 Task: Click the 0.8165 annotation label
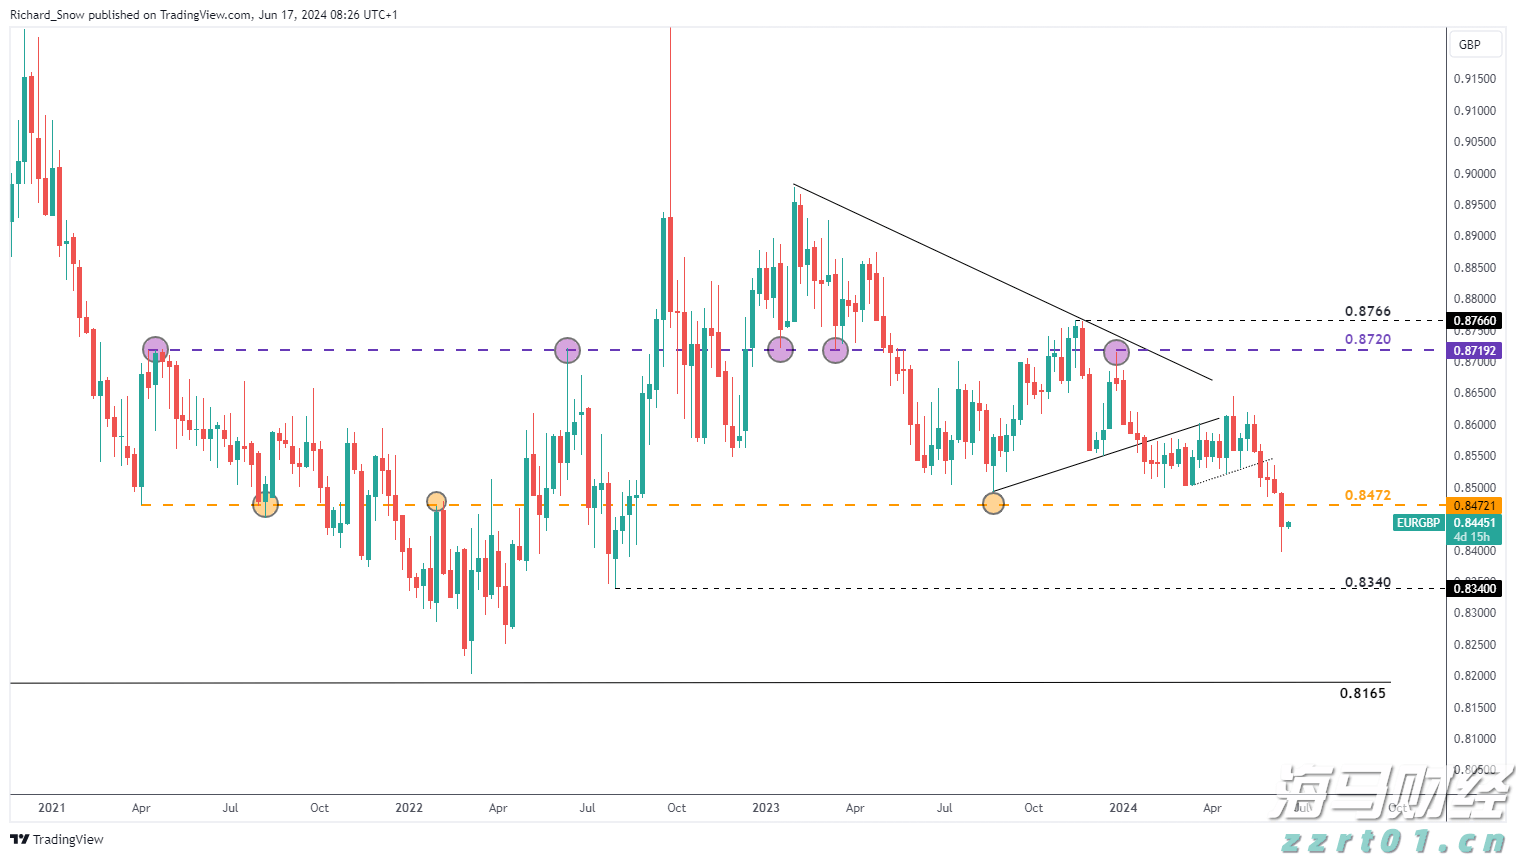pyautogui.click(x=1363, y=693)
